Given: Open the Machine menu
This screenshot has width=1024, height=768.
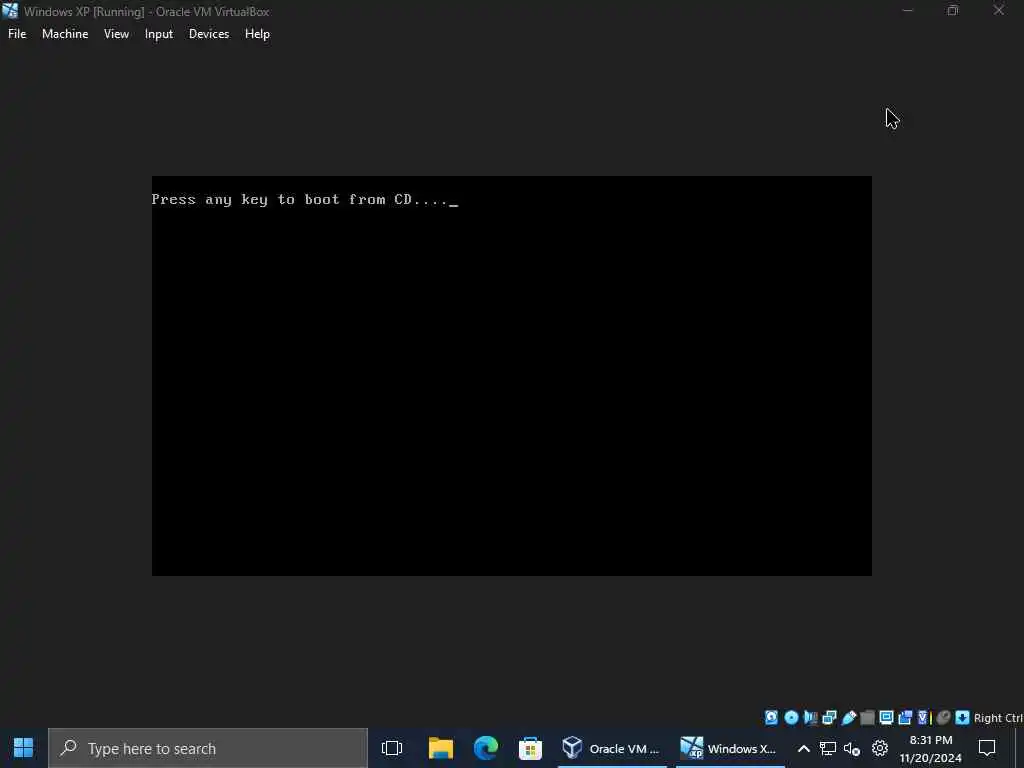Looking at the screenshot, I should [x=65, y=34].
